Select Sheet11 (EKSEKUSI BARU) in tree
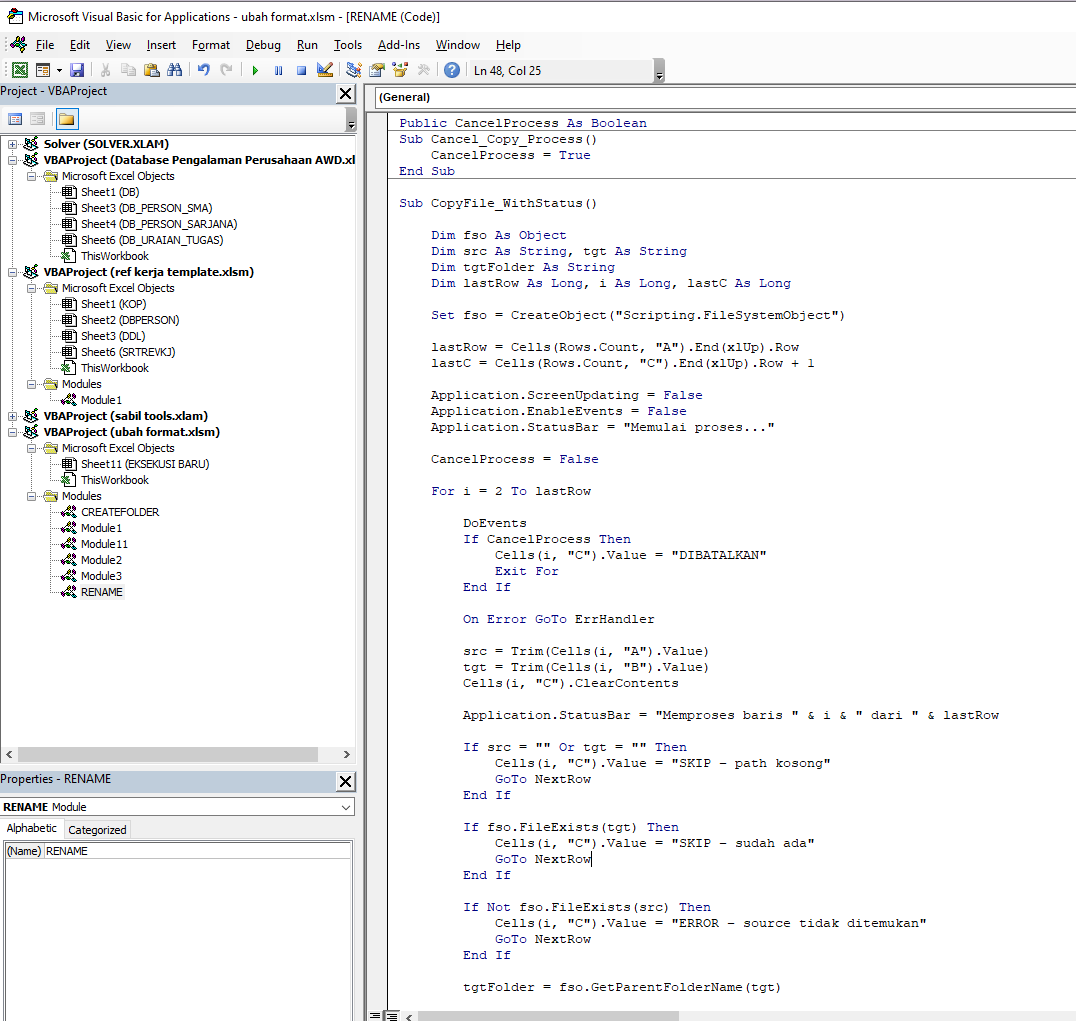Viewport: 1076px width, 1021px height. [x=145, y=464]
